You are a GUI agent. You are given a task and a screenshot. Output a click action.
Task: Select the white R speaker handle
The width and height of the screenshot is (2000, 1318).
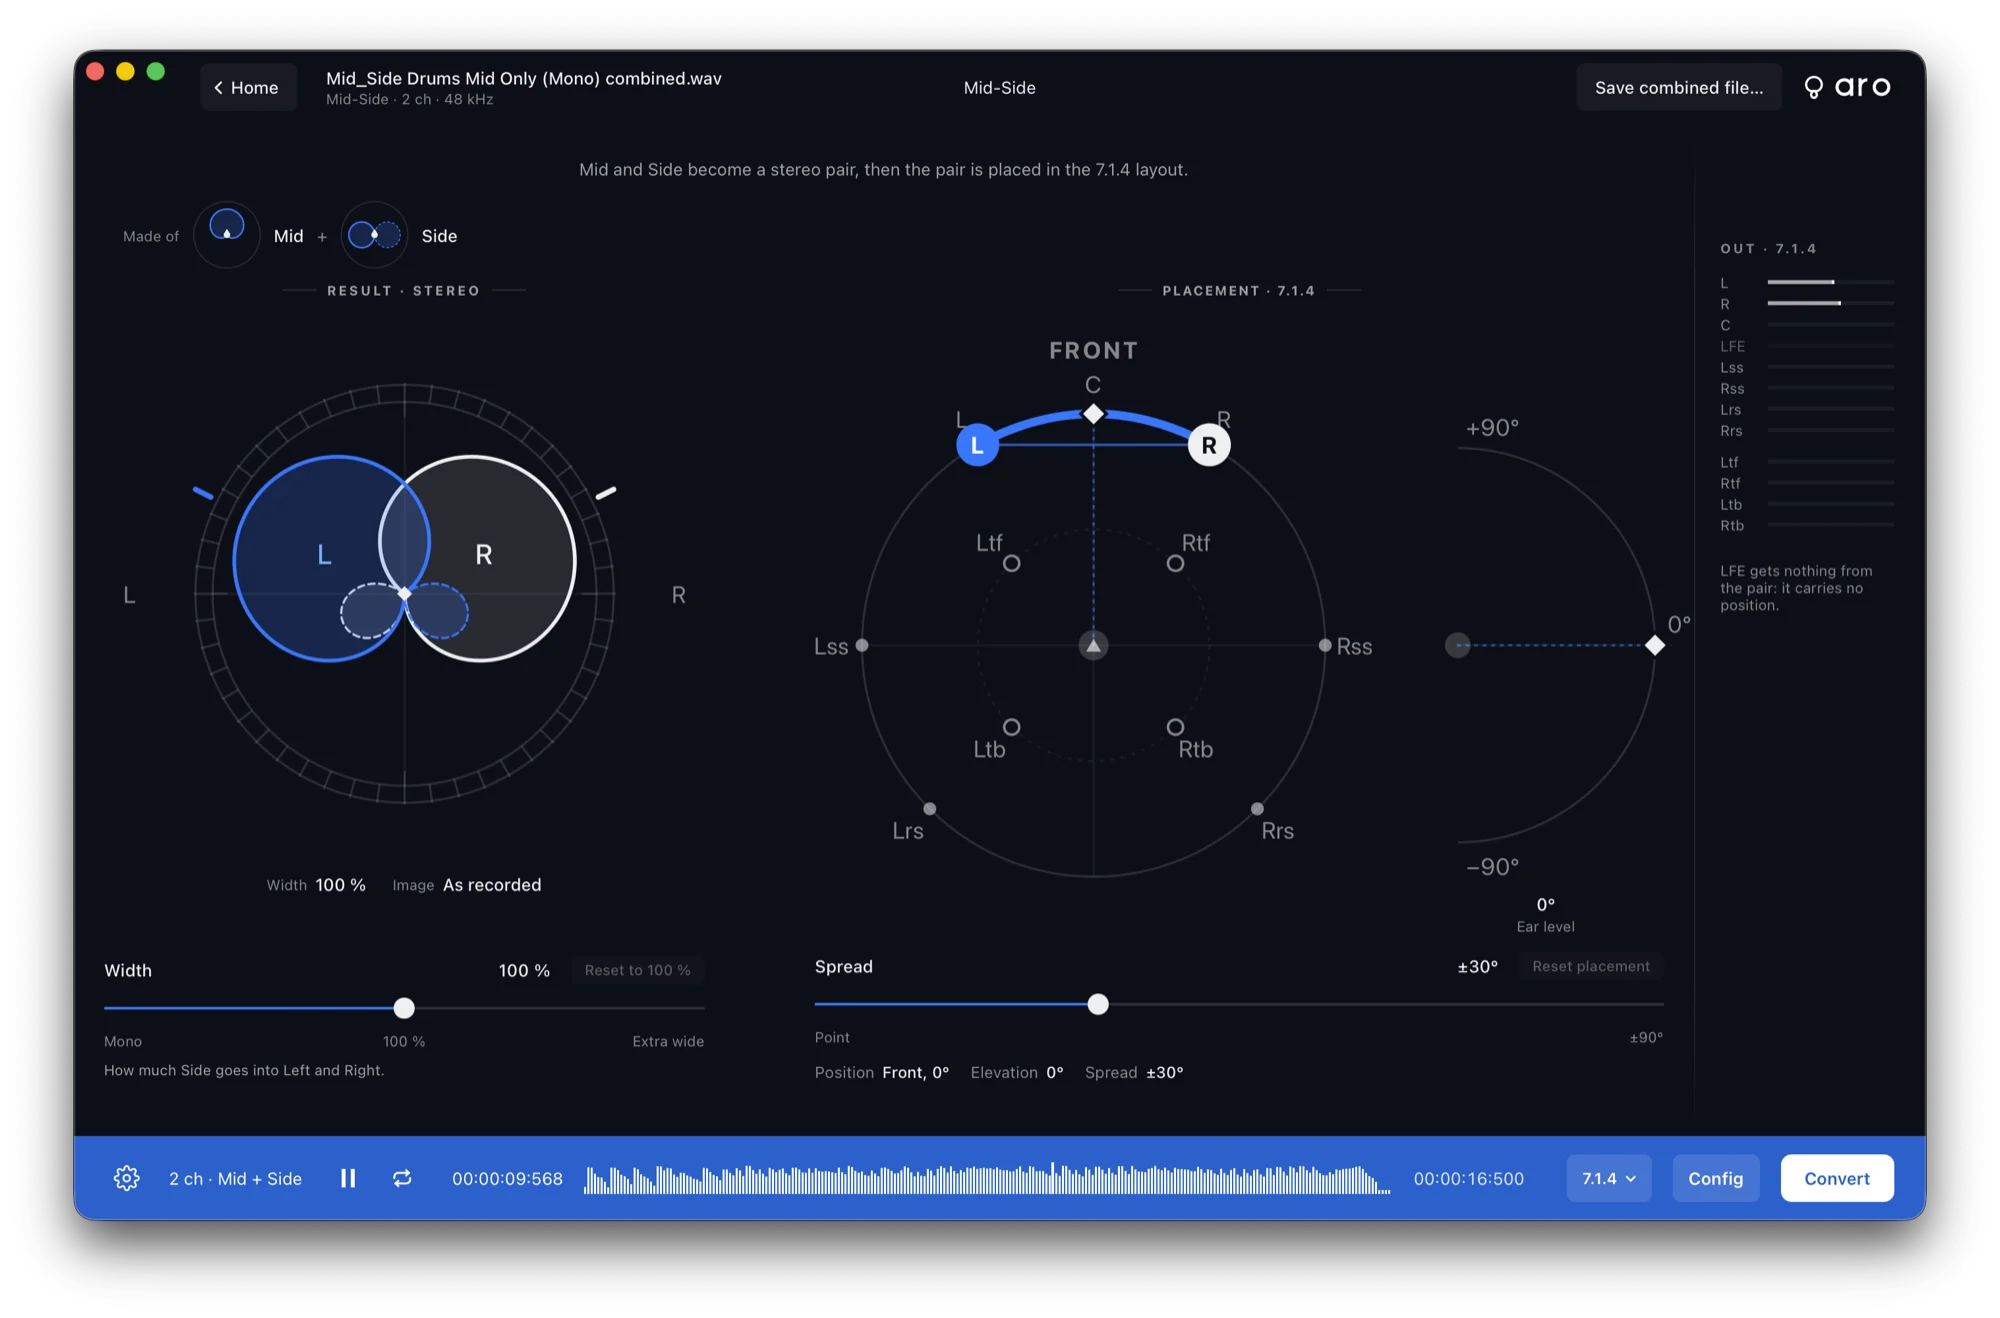point(1209,446)
